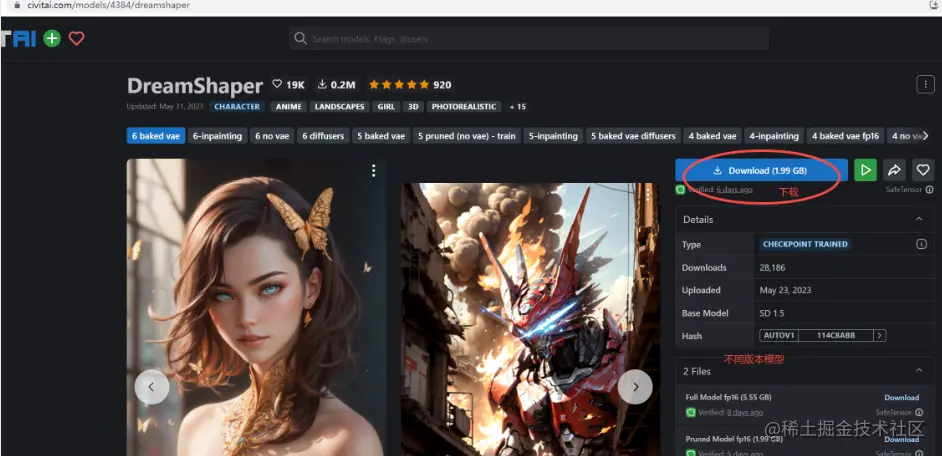Select the 3D tag
Screen dimensions: 942x456
413,107
